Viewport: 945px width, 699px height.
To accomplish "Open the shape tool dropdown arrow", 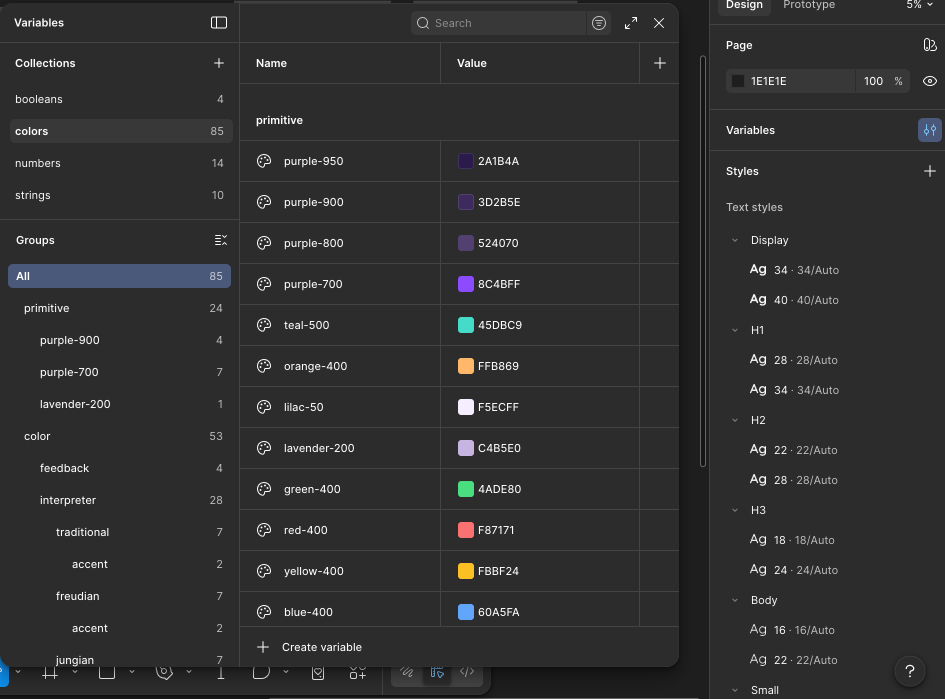I will [131, 671].
